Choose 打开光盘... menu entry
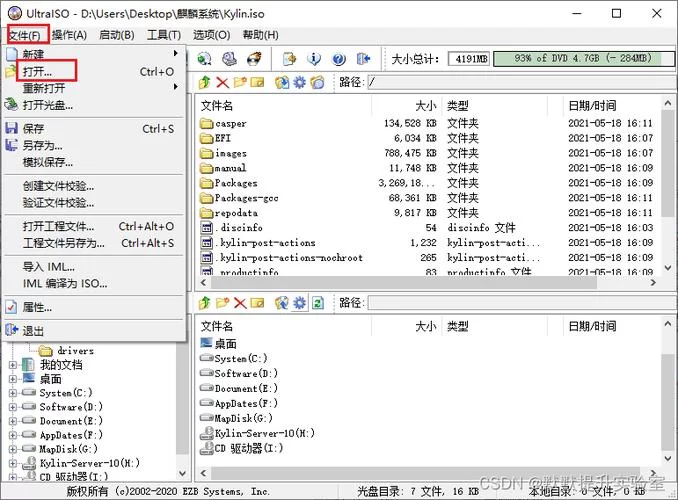678x500 pixels. point(94,105)
